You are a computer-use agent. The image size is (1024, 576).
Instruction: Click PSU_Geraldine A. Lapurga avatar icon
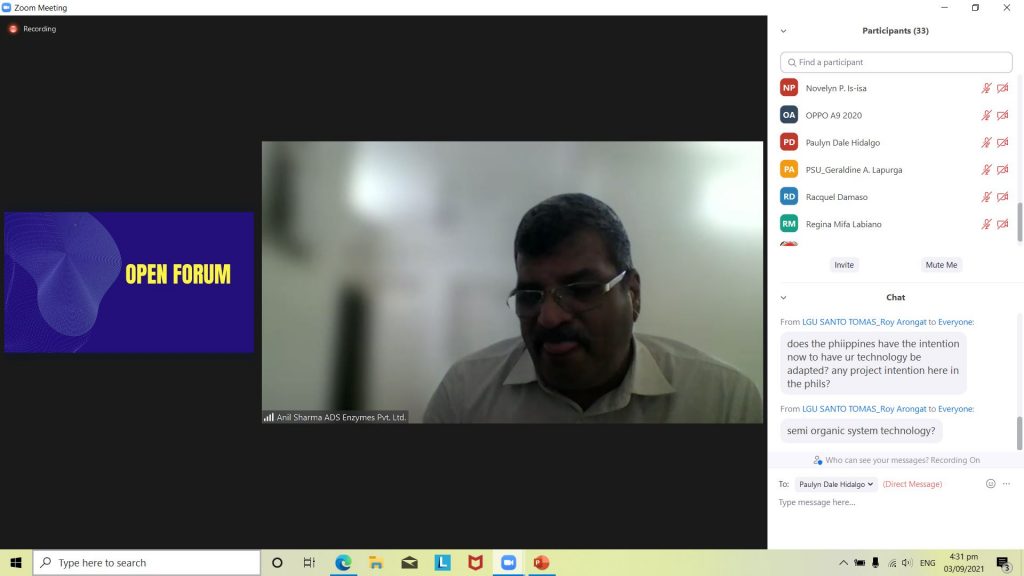click(789, 169)
